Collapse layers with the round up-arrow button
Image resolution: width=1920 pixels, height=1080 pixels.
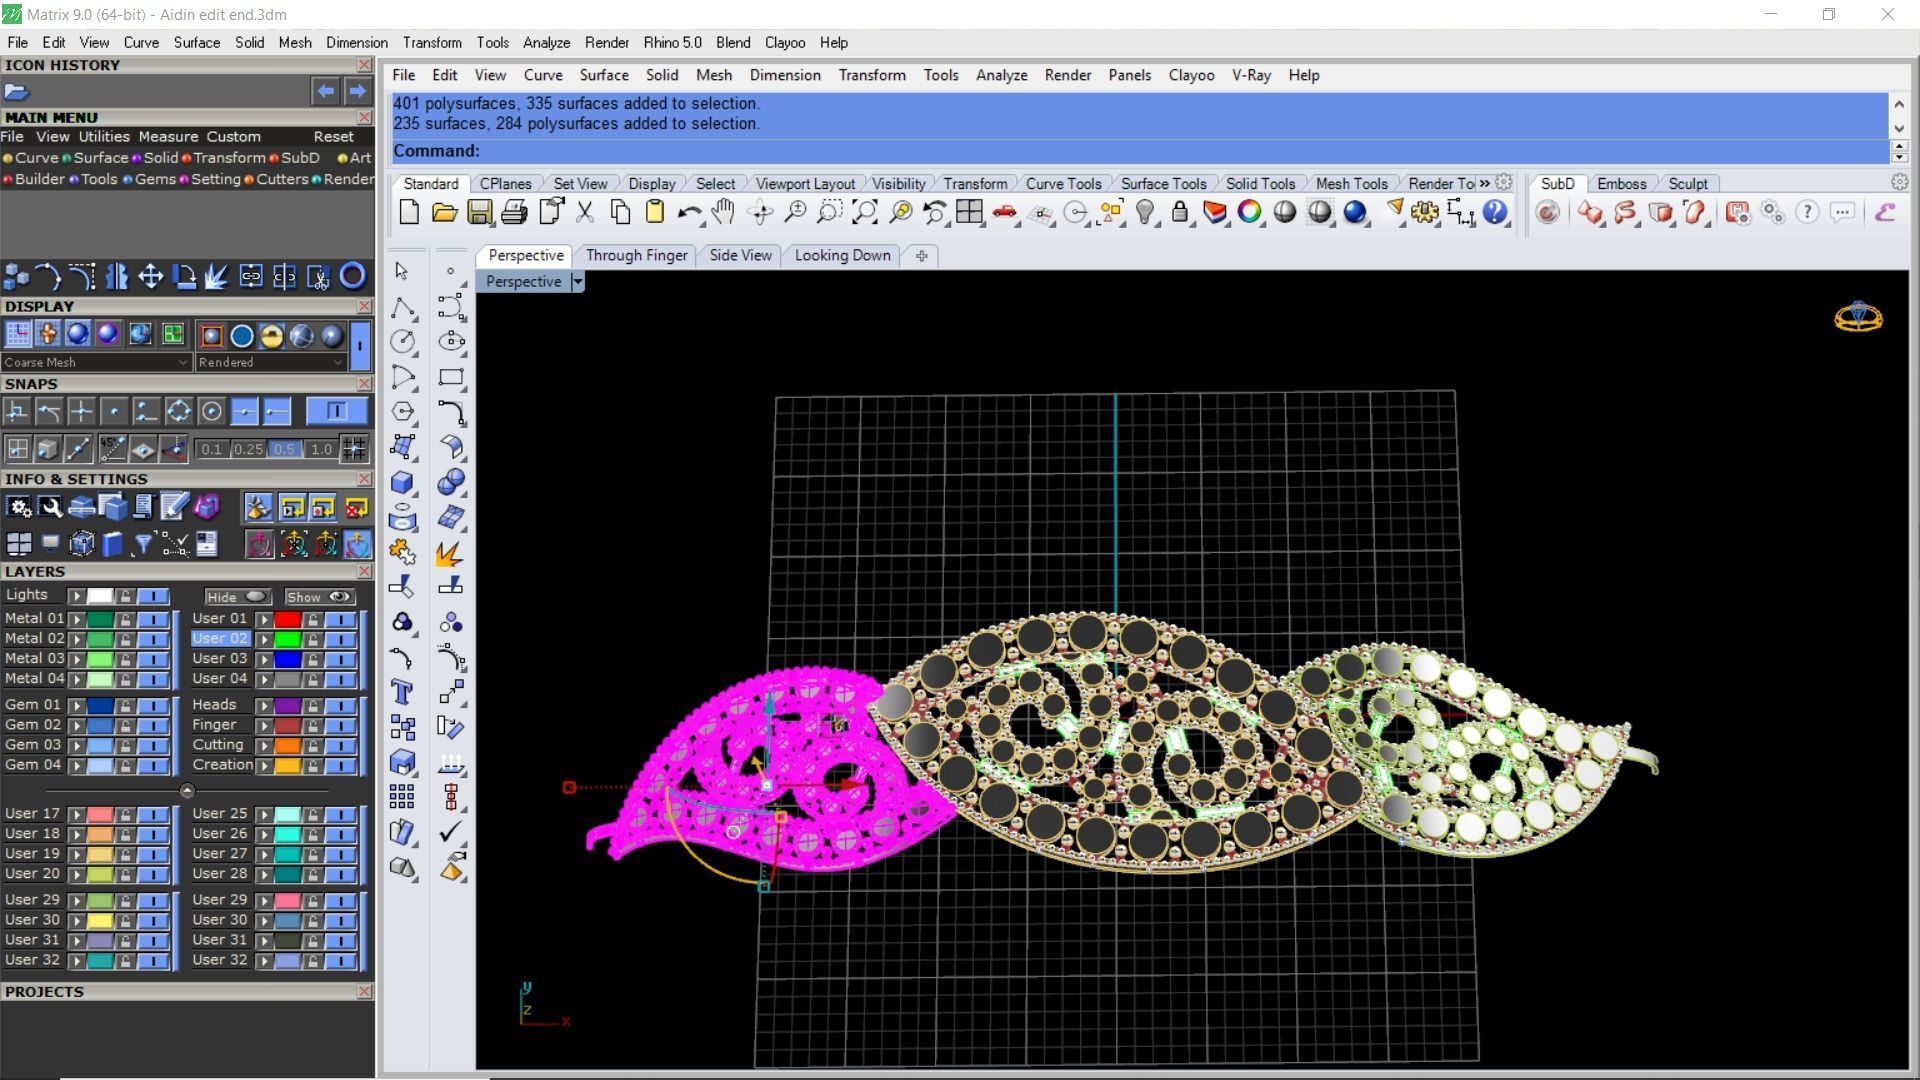tap(187, 790)
